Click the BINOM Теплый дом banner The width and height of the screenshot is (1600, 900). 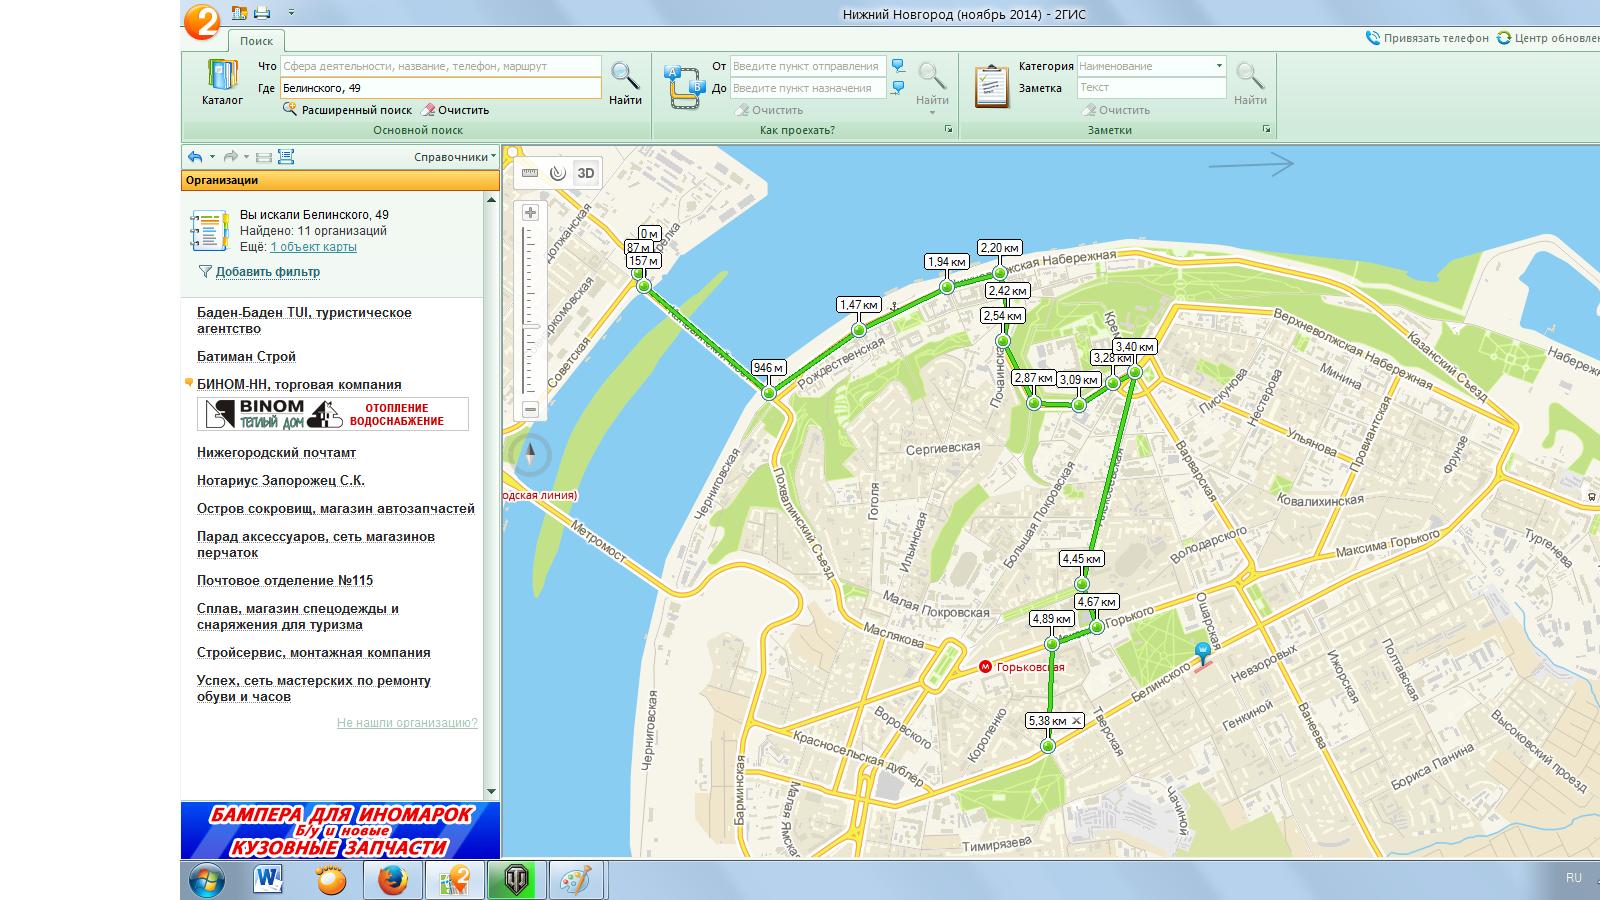(x=333, y=414)
